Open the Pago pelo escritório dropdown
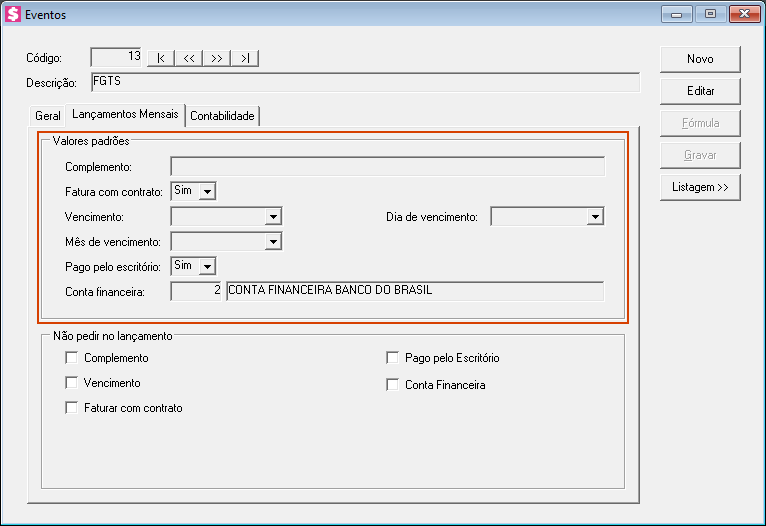The height and width of the screenshot is (526, 766). pos(208,266)
